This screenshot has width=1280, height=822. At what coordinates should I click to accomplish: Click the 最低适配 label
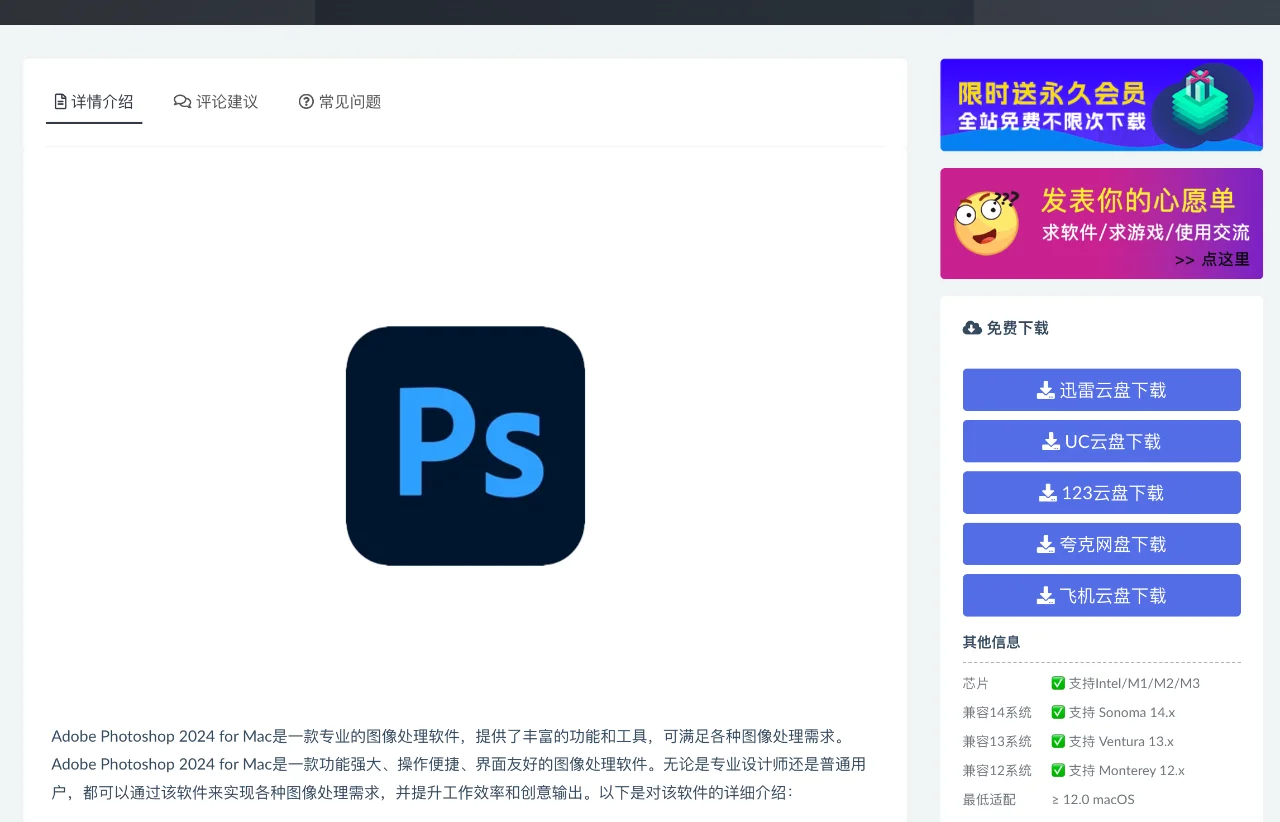point(989,799)
